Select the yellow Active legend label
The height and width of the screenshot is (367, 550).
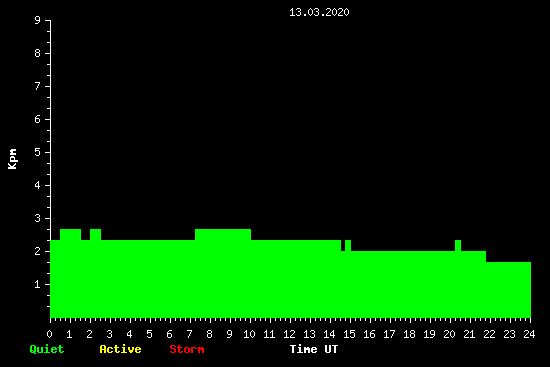click(120, 349)
